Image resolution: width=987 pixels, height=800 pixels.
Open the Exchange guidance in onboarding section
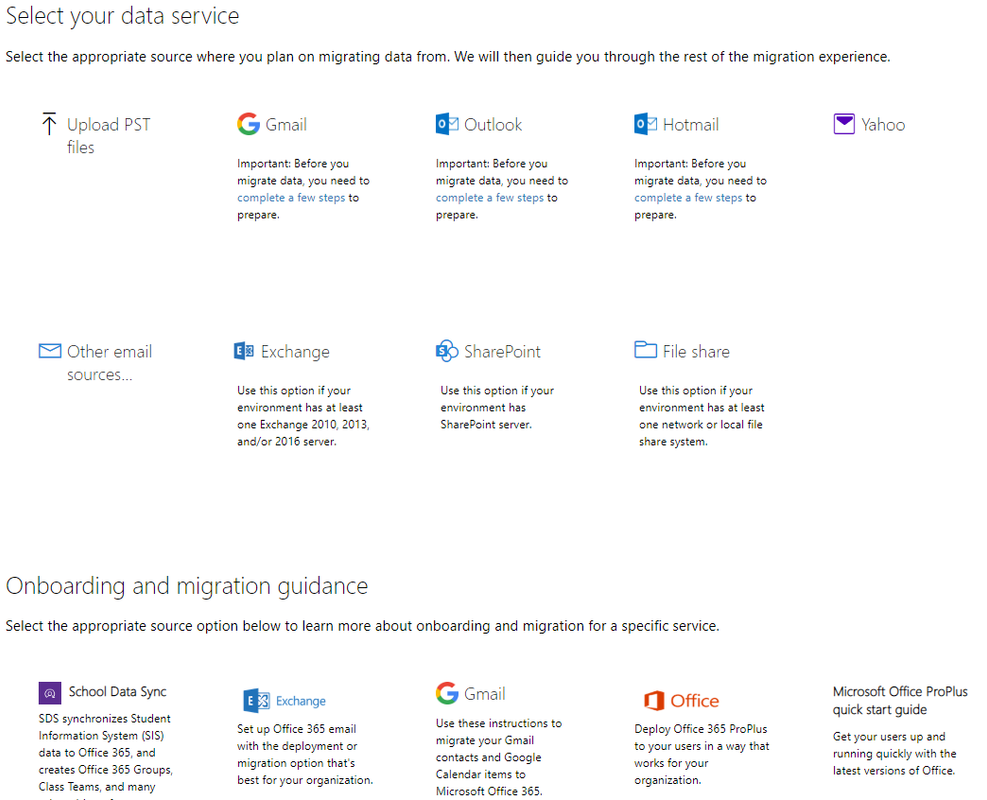pyautogui.click(x=300, y=701)
